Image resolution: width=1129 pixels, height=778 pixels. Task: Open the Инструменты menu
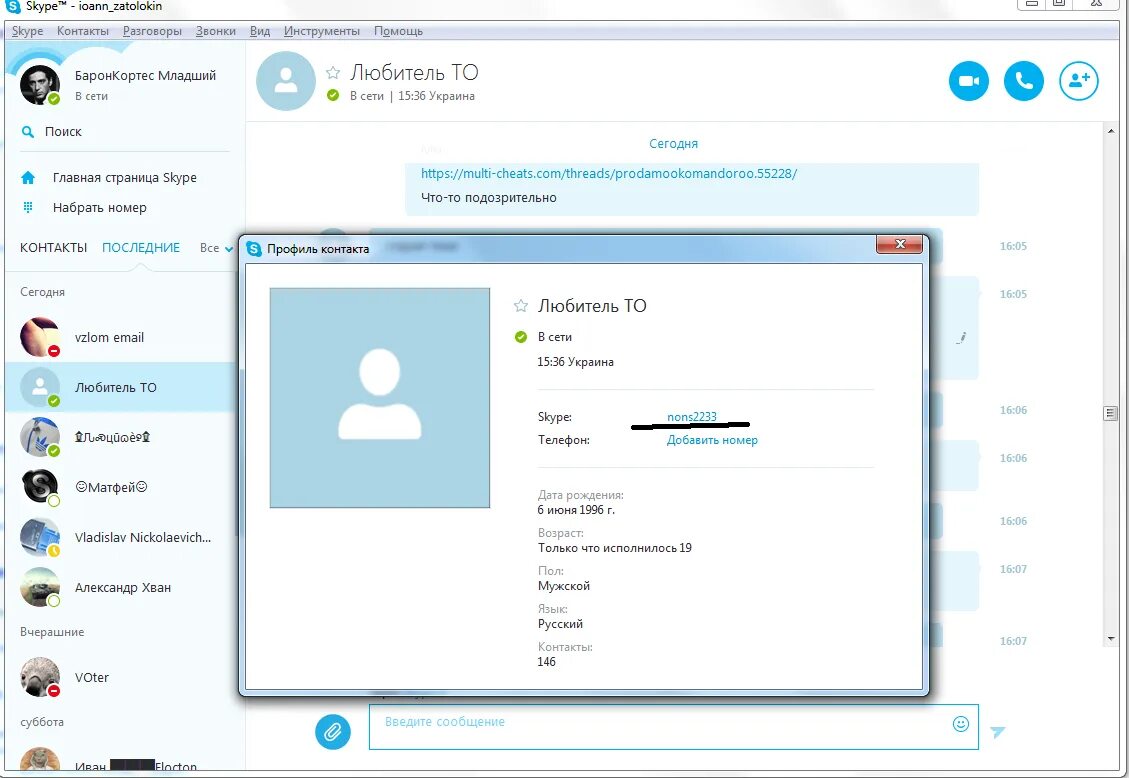pyautogui.click(x=322, y=31)
